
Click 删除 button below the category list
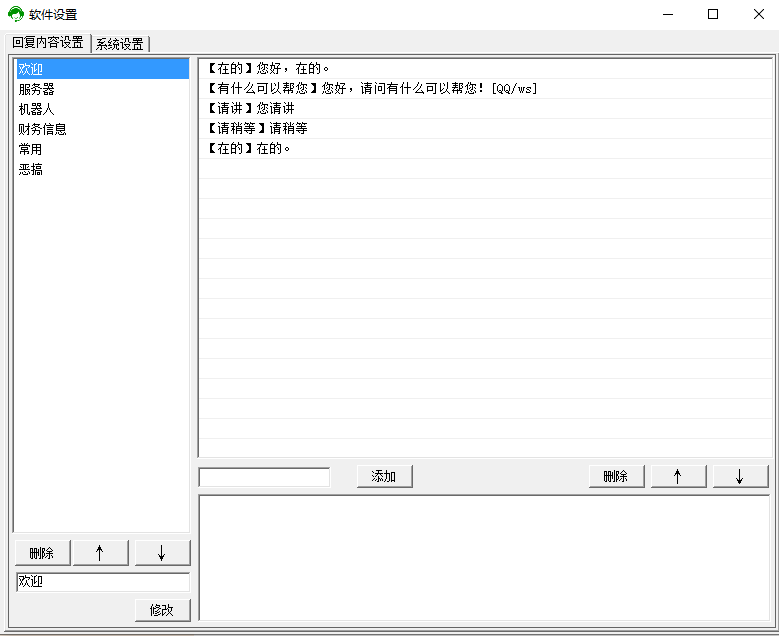point(42,553)
